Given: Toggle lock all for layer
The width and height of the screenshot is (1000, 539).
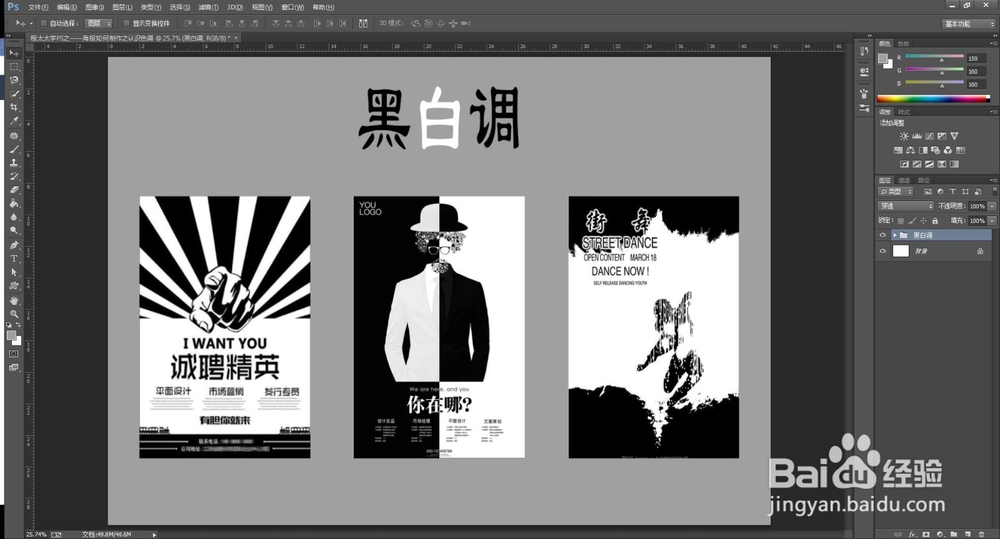Looking at the screenshot, I should pos(935,221).
